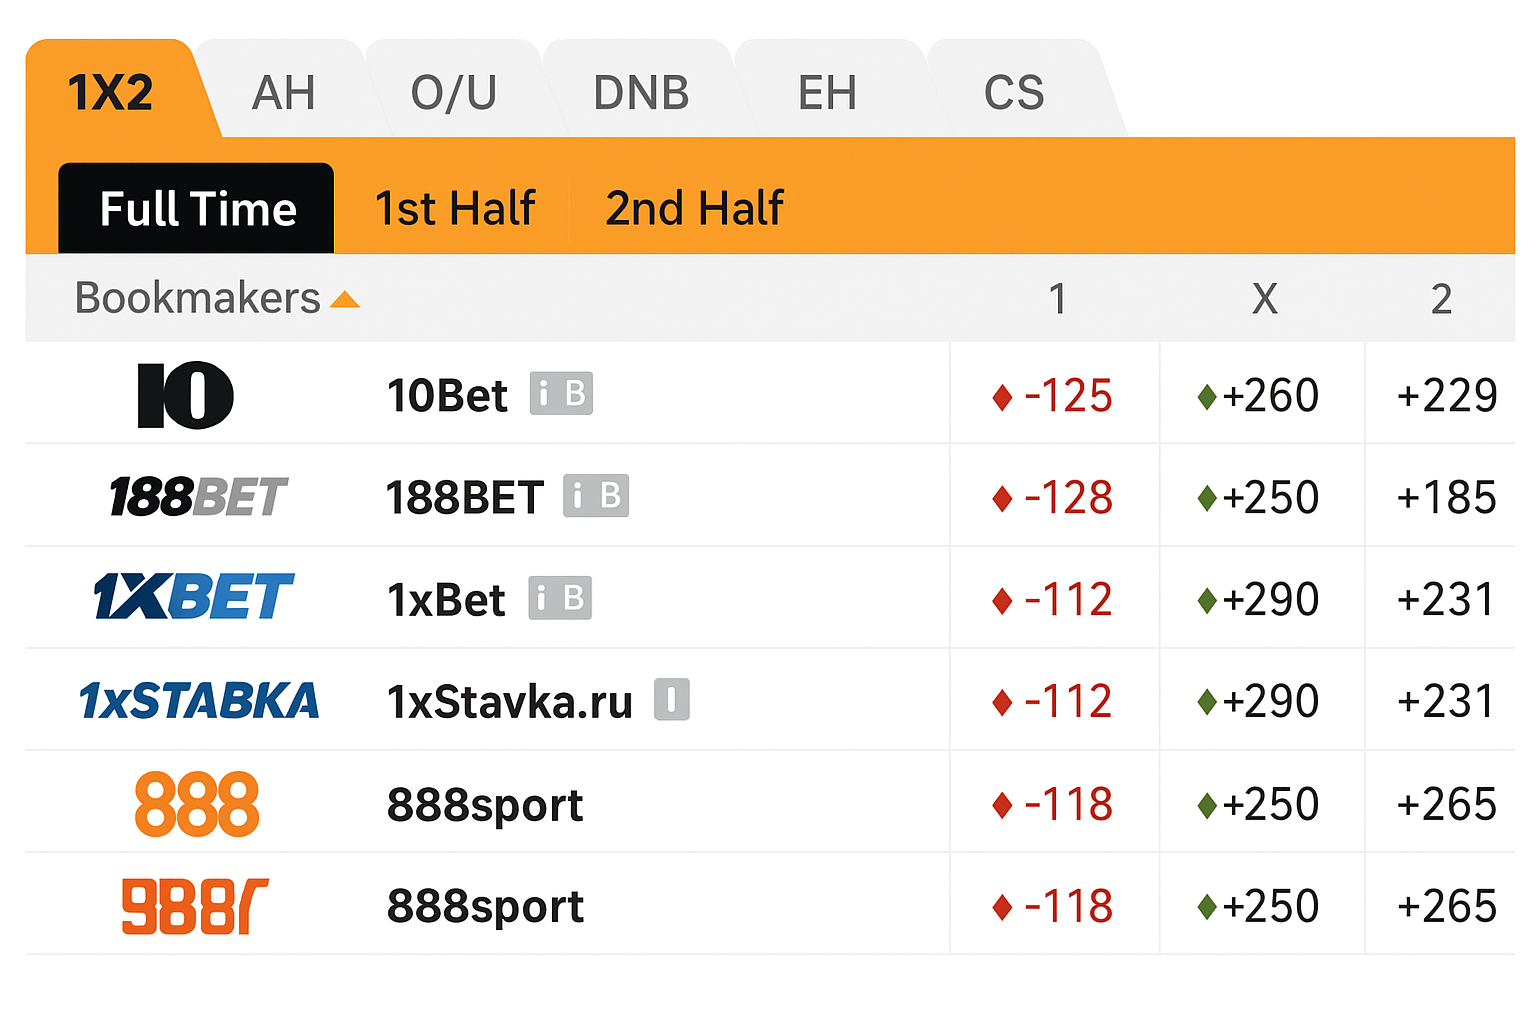This screenshot has width=1536, height=1024.
Task: Show 2nd Half odds
Action: pyautogui.click(x=694, y=209)
